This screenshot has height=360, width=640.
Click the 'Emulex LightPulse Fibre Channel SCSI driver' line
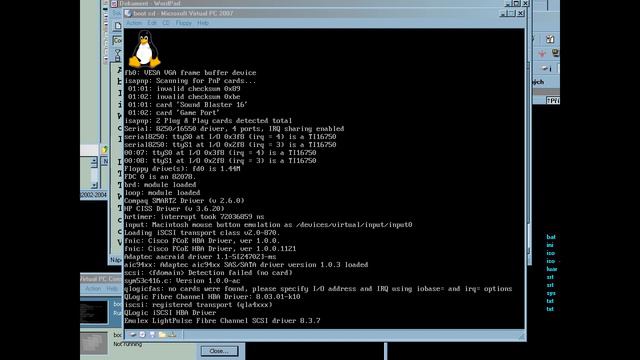coord(222,321)
